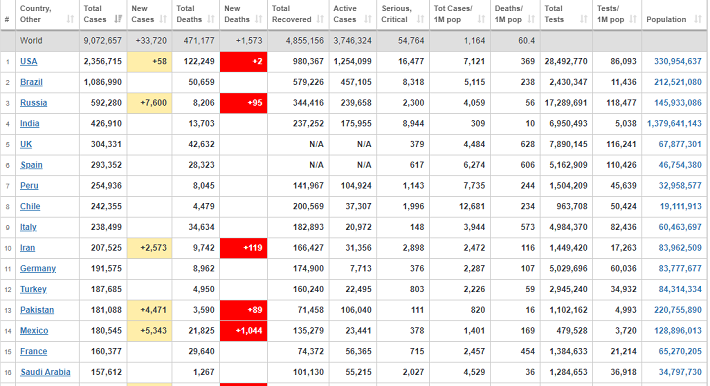The width and height of the screenshot is (710, 386).
Task: Click the Chile country link
Action: 30,207
